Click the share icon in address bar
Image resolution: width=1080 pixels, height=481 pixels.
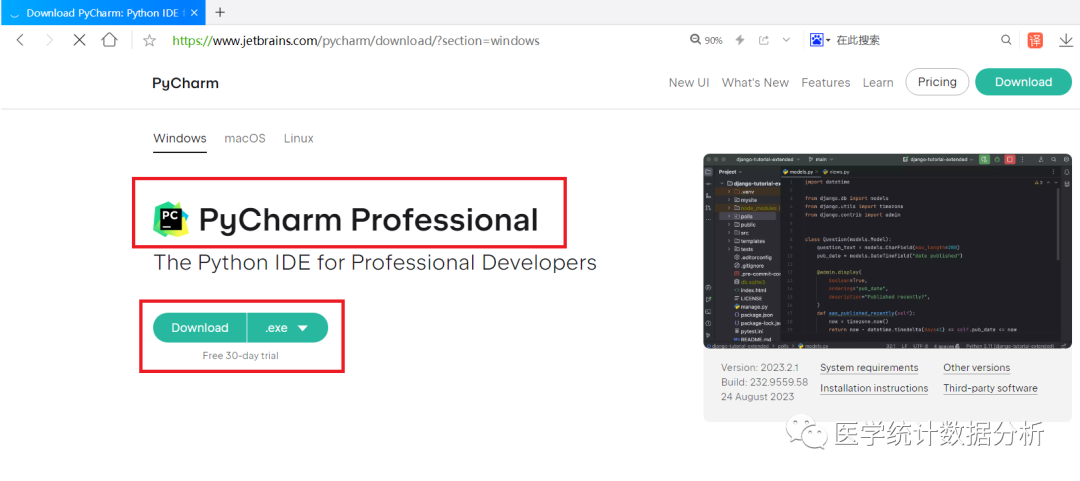(x=763, y=41)
